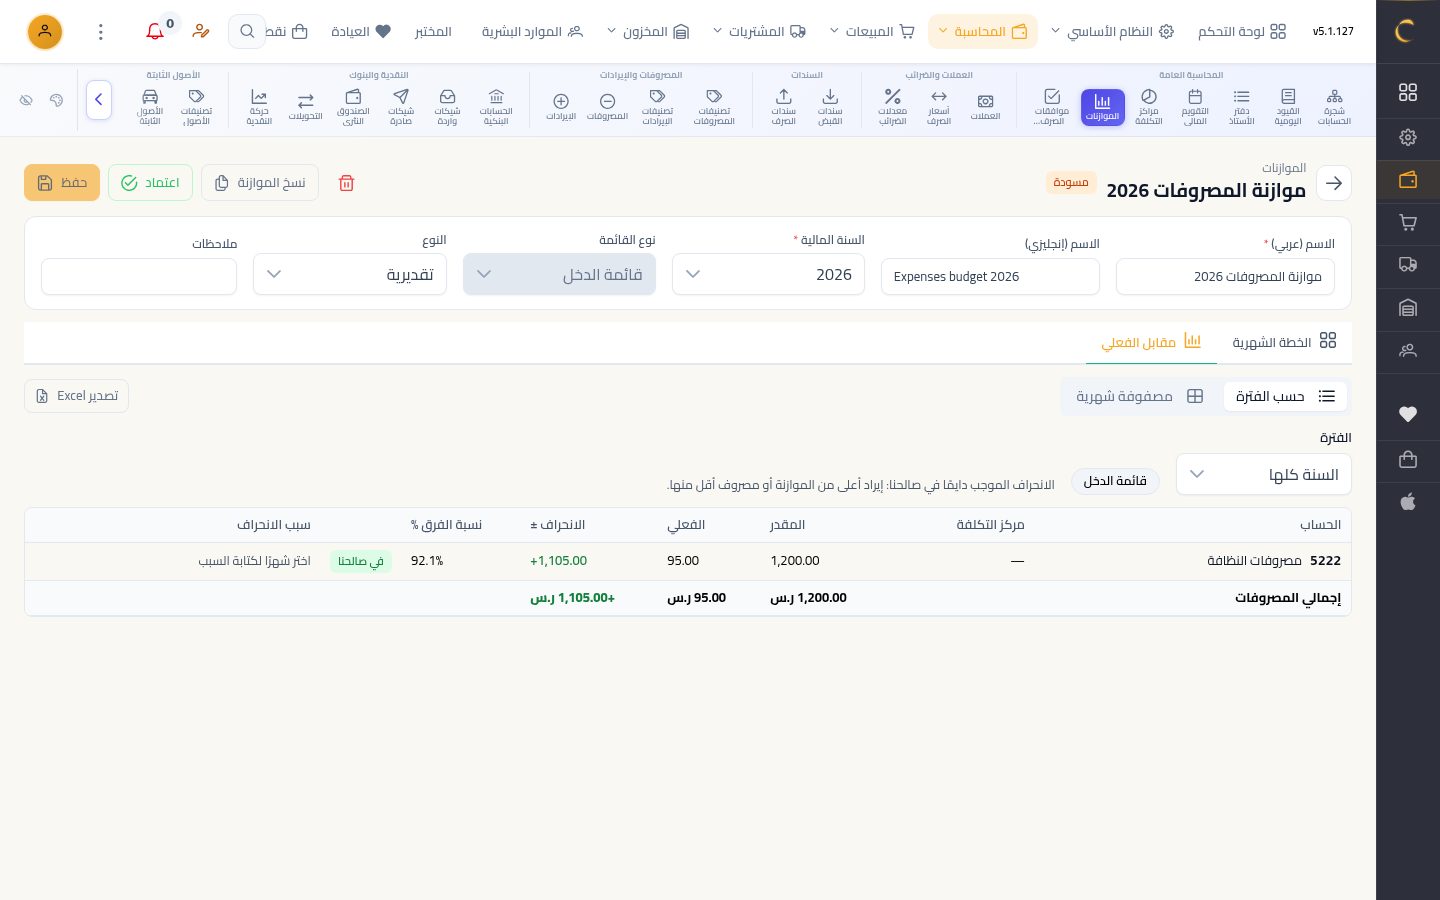Open the fiscal year 2026 dropdown
1440x900 pixels.
pyautogui.click(x=768, y=275)
